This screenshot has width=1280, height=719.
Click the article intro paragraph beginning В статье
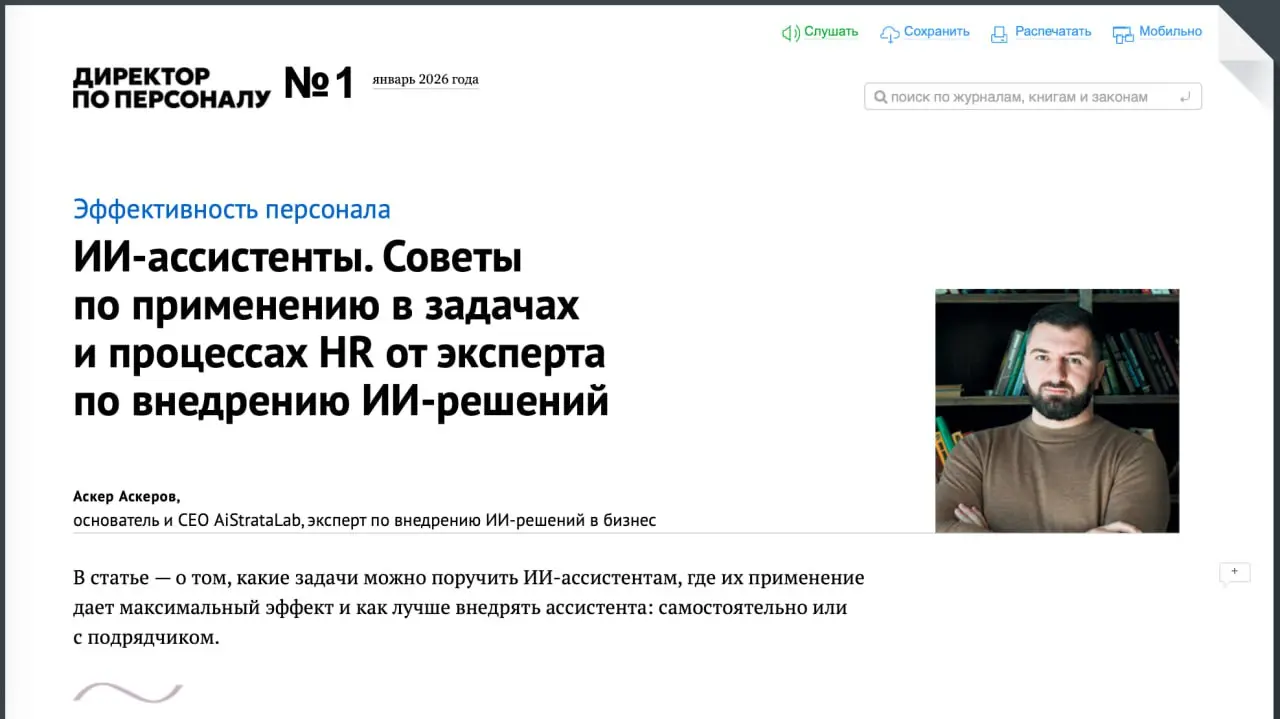pyautogui.click(x=469, y=607)
